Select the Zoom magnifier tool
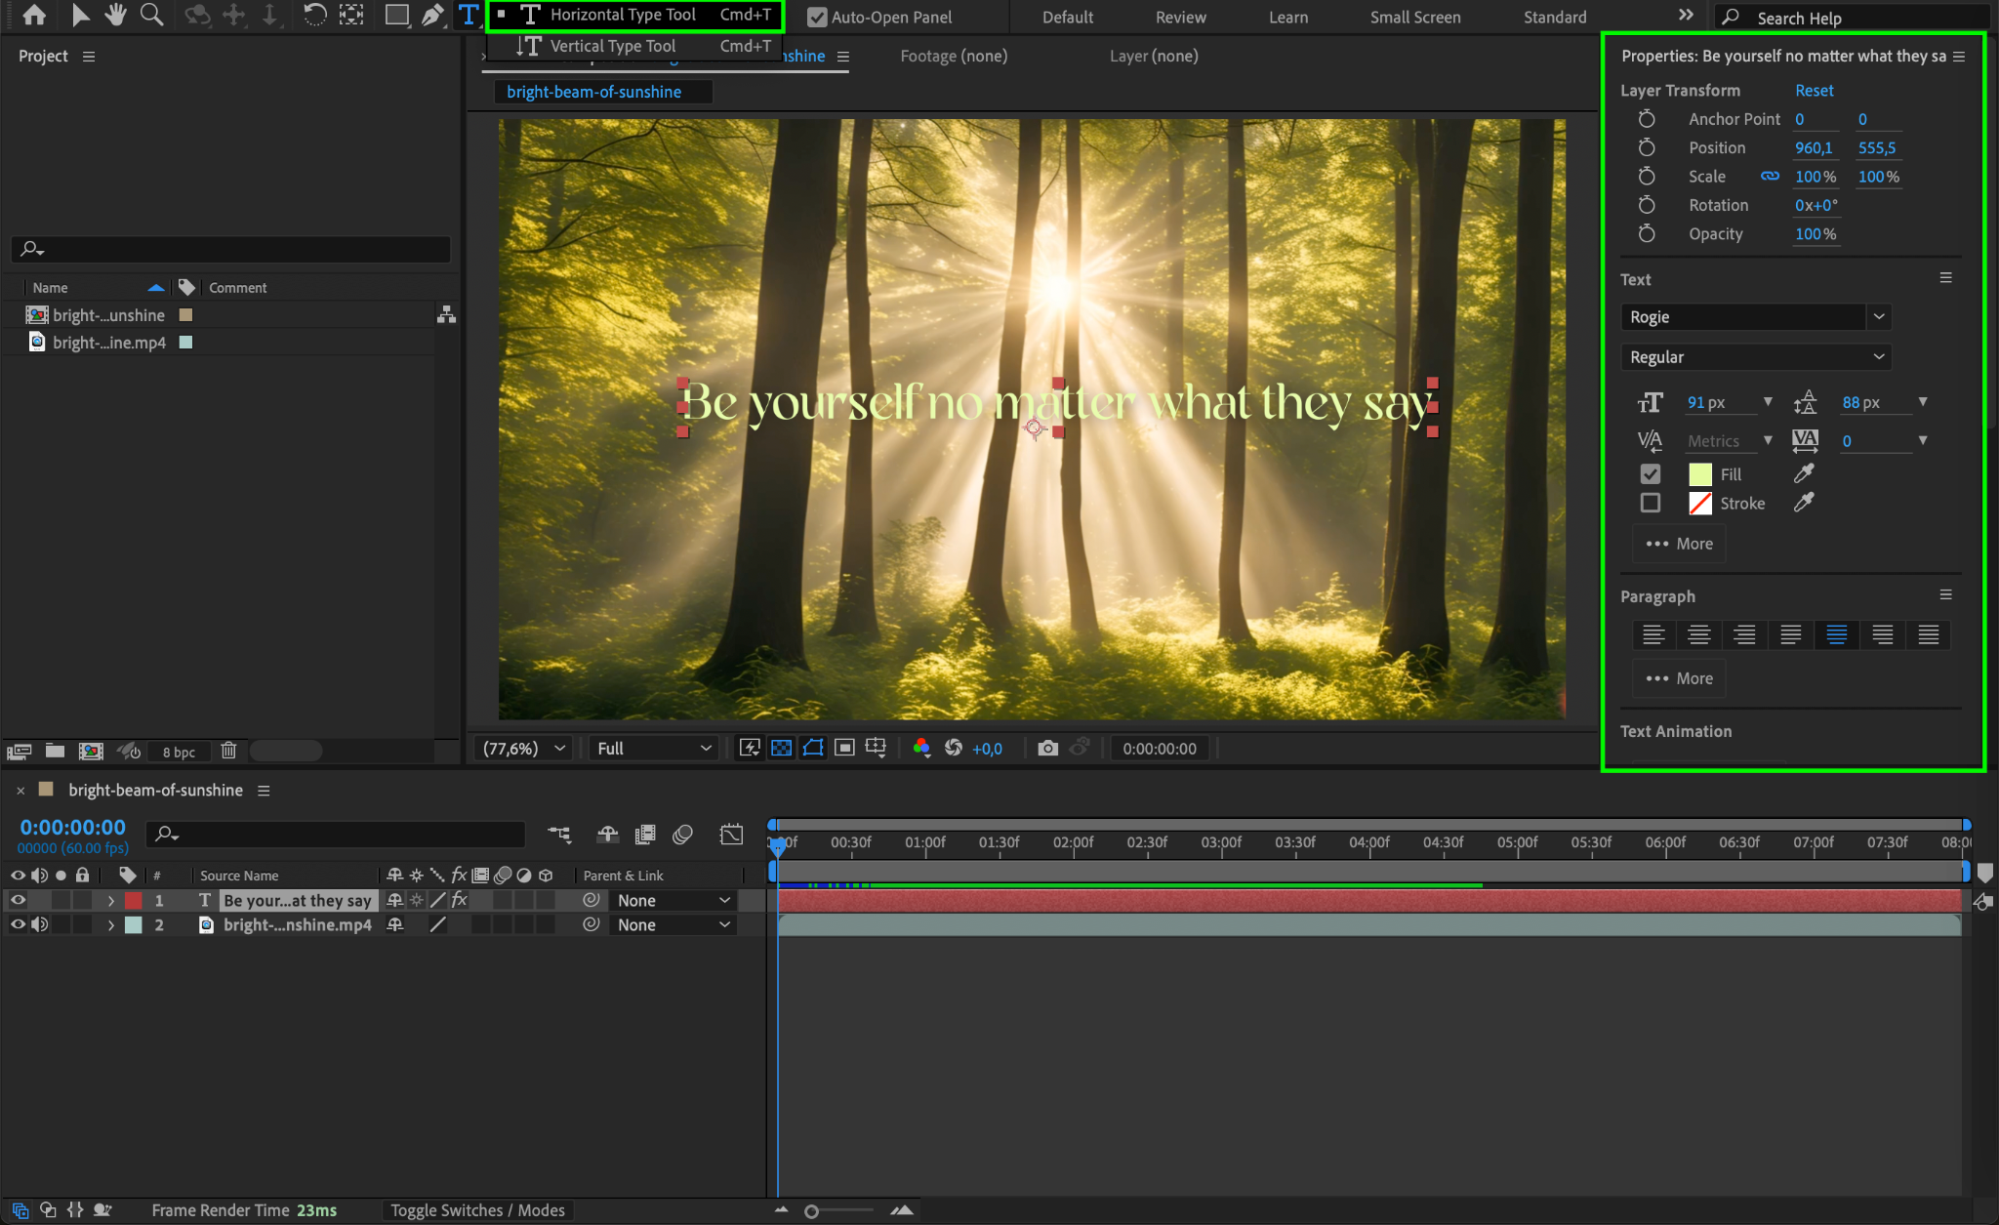 point(152,15)
